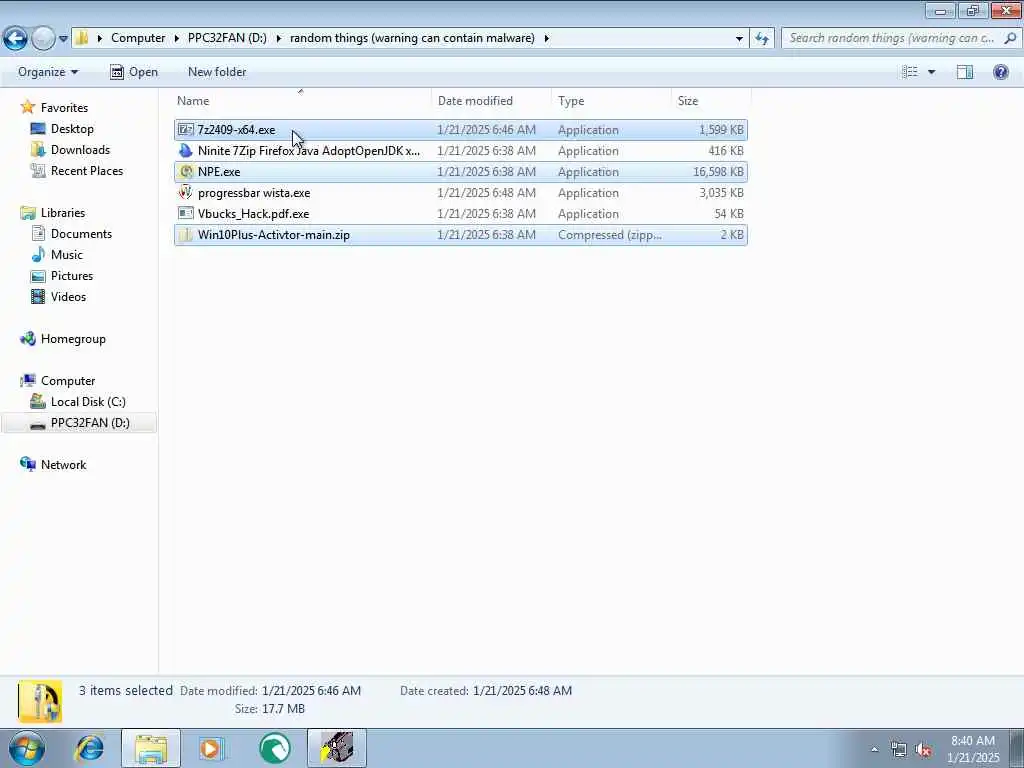This screenshot has height=768, width=1024.
Task: Sort by the Name column header
Action: [301, 101]
